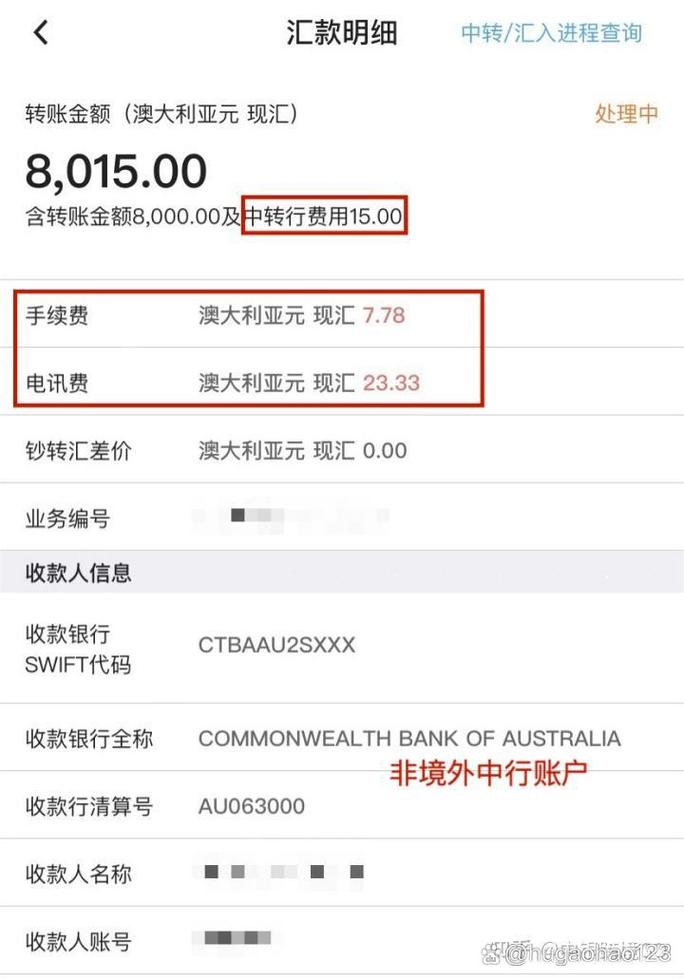Select clearing number AU063000
The width and height of the screenshot is (684, 979).
(x=252, y=806)
